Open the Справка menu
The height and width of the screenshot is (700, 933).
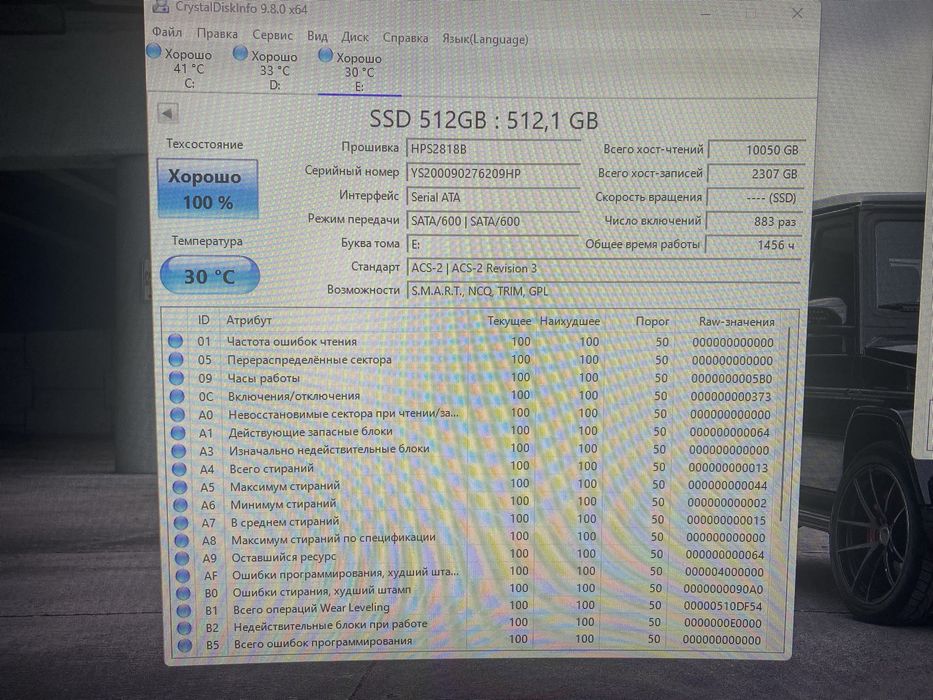click(x=405, y=38)
